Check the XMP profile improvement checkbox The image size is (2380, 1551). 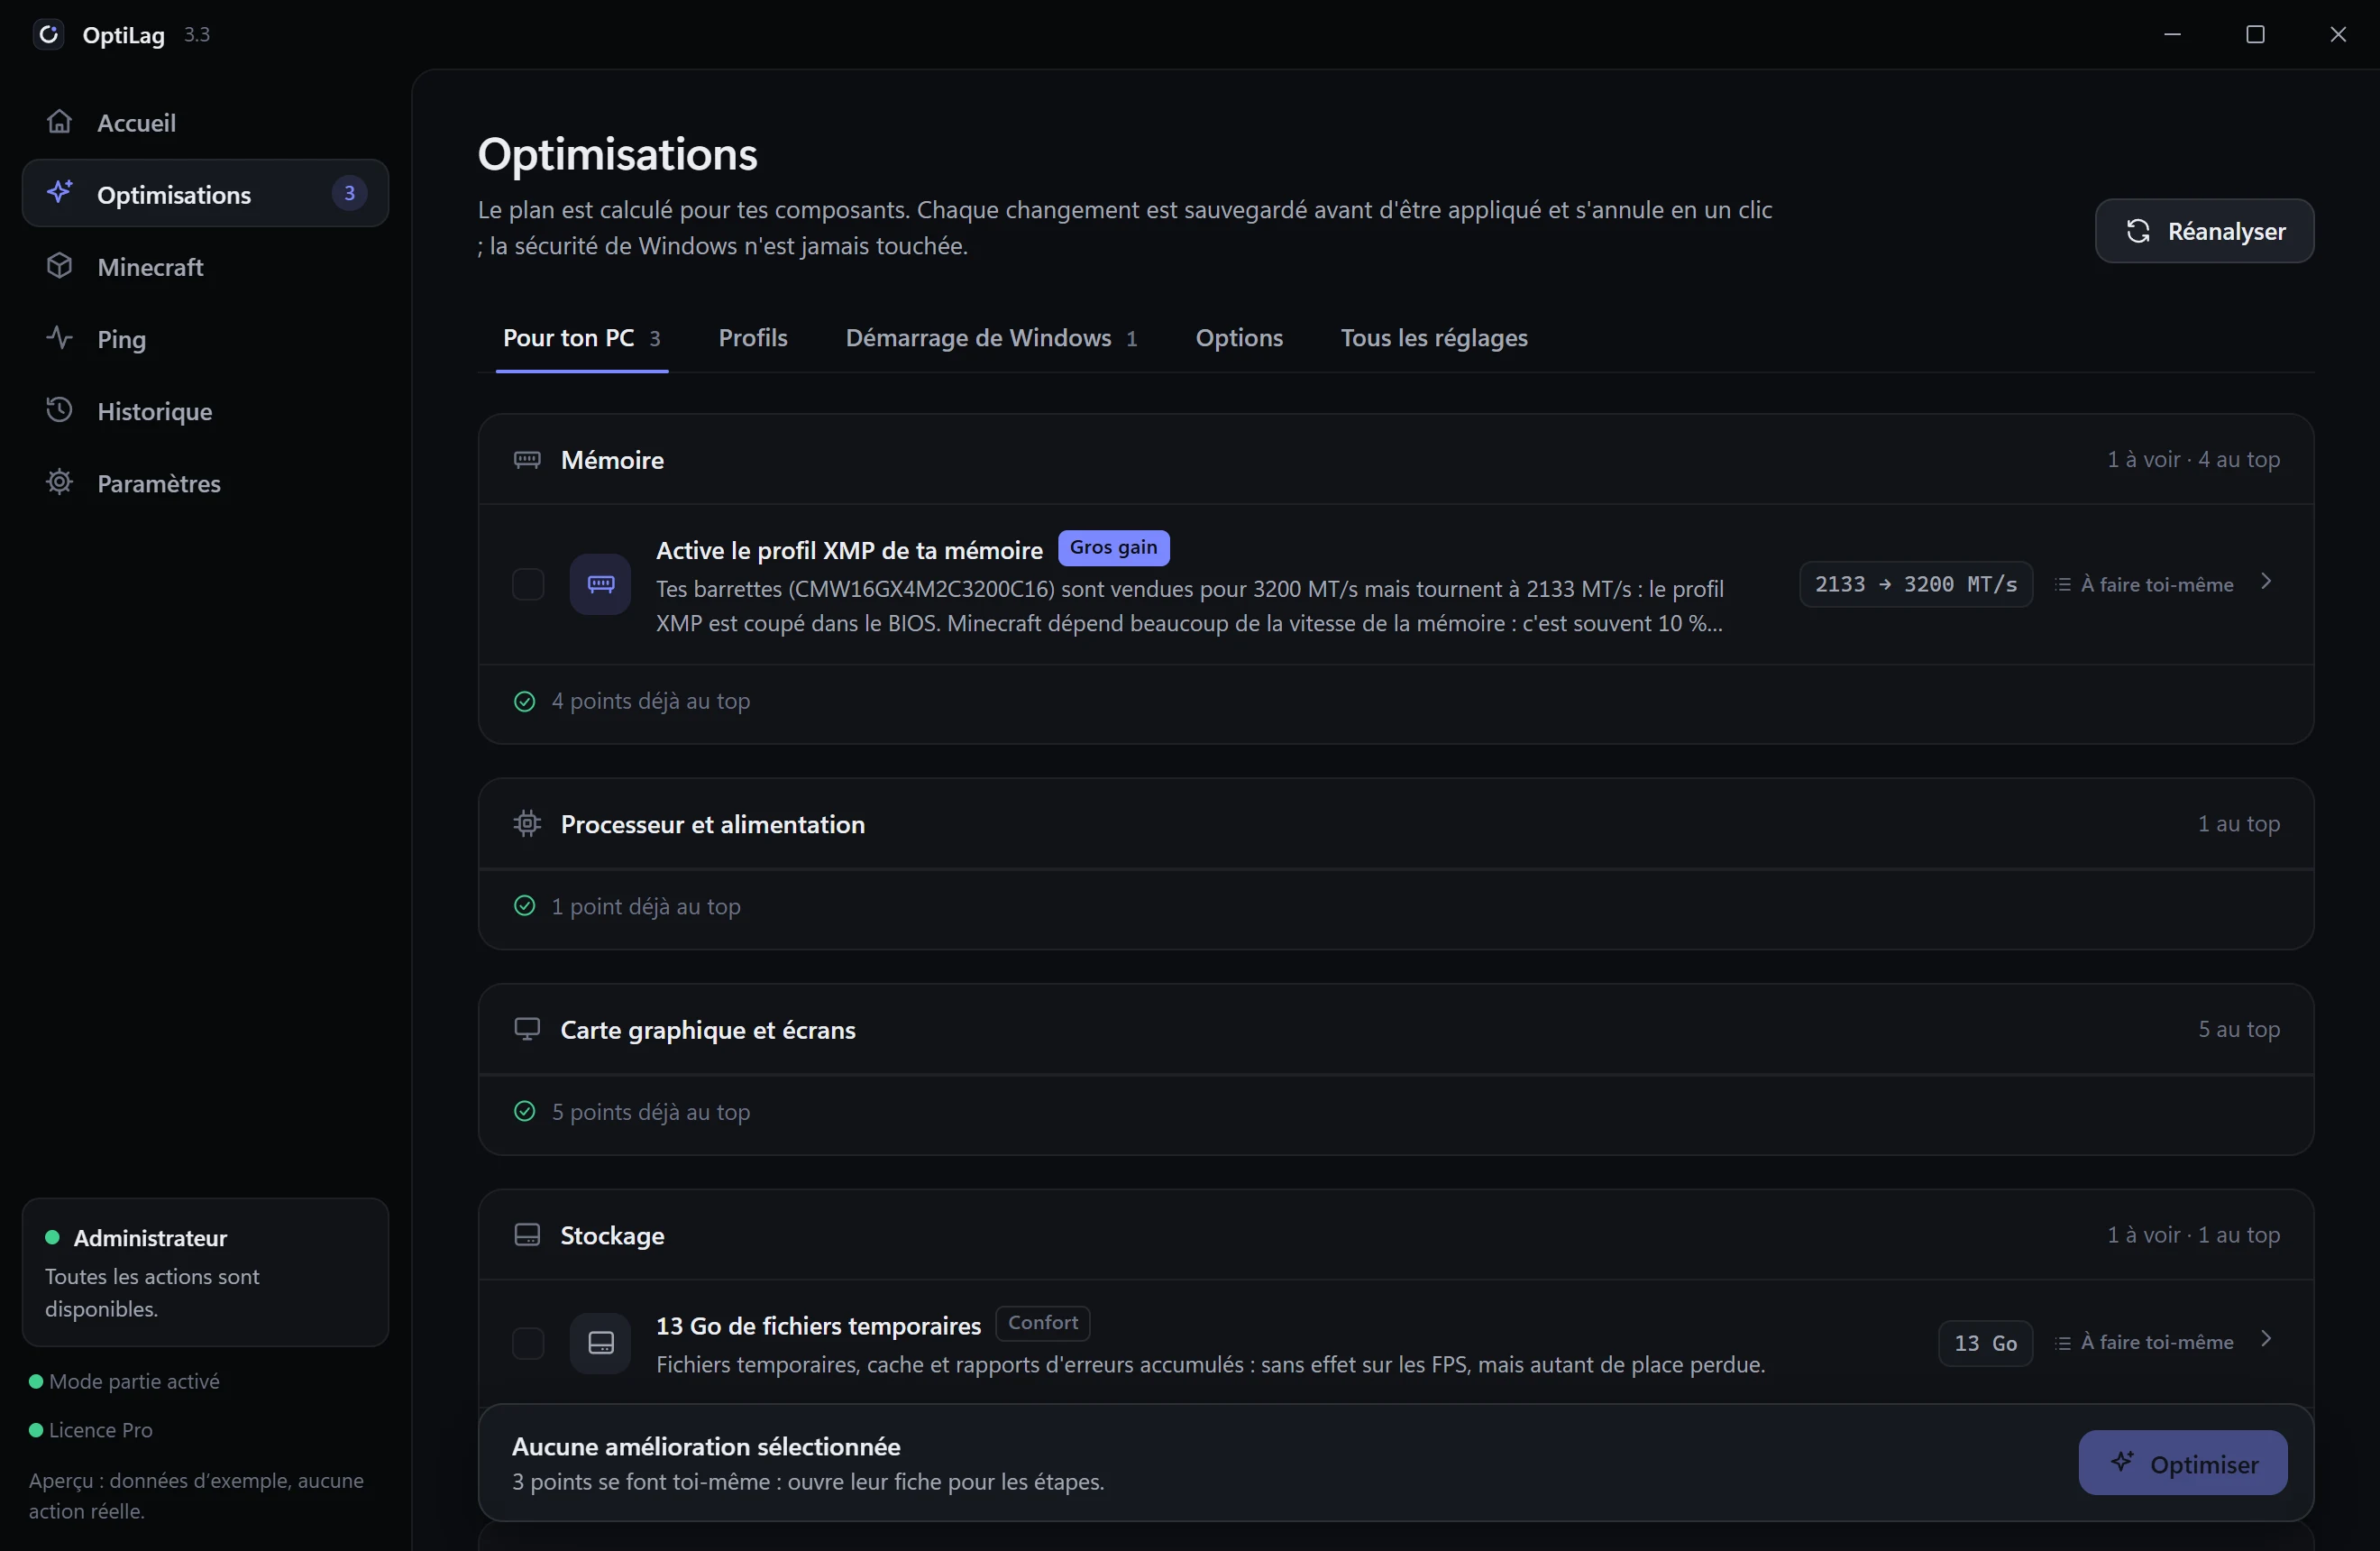pyautogui.click(x=528, y=585)
